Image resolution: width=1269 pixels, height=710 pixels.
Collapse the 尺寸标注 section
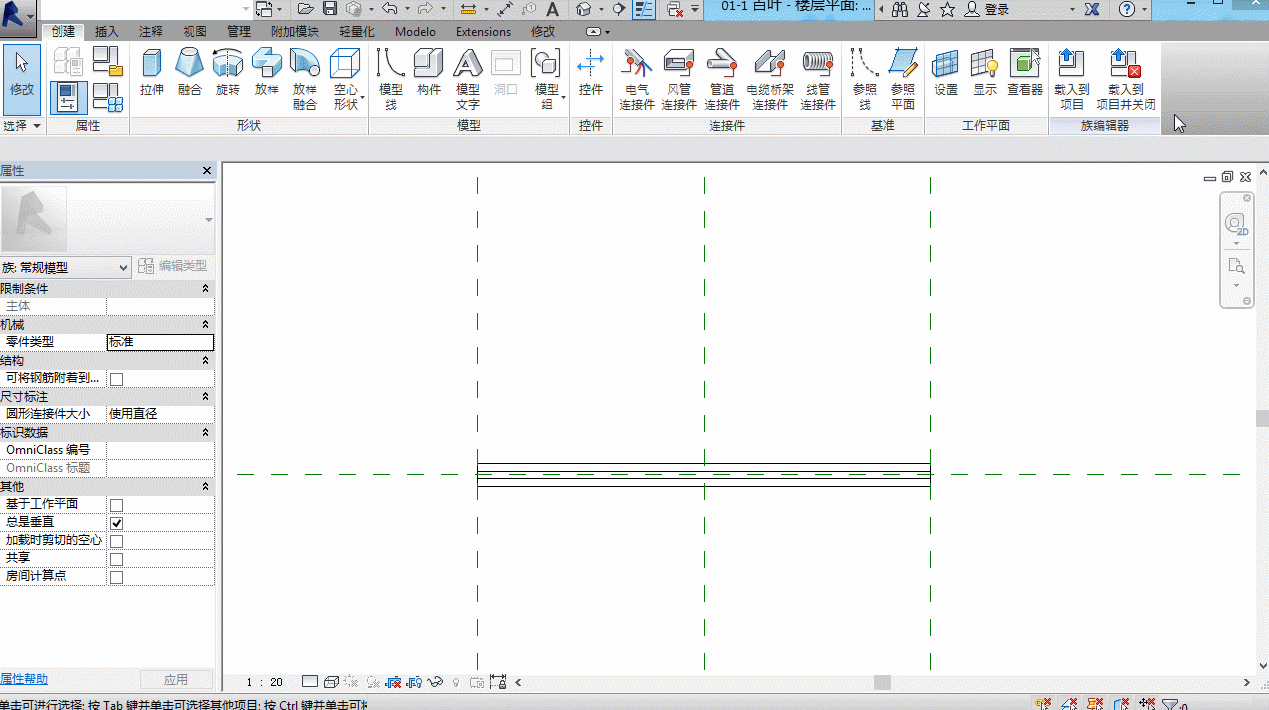coord(205,396)
